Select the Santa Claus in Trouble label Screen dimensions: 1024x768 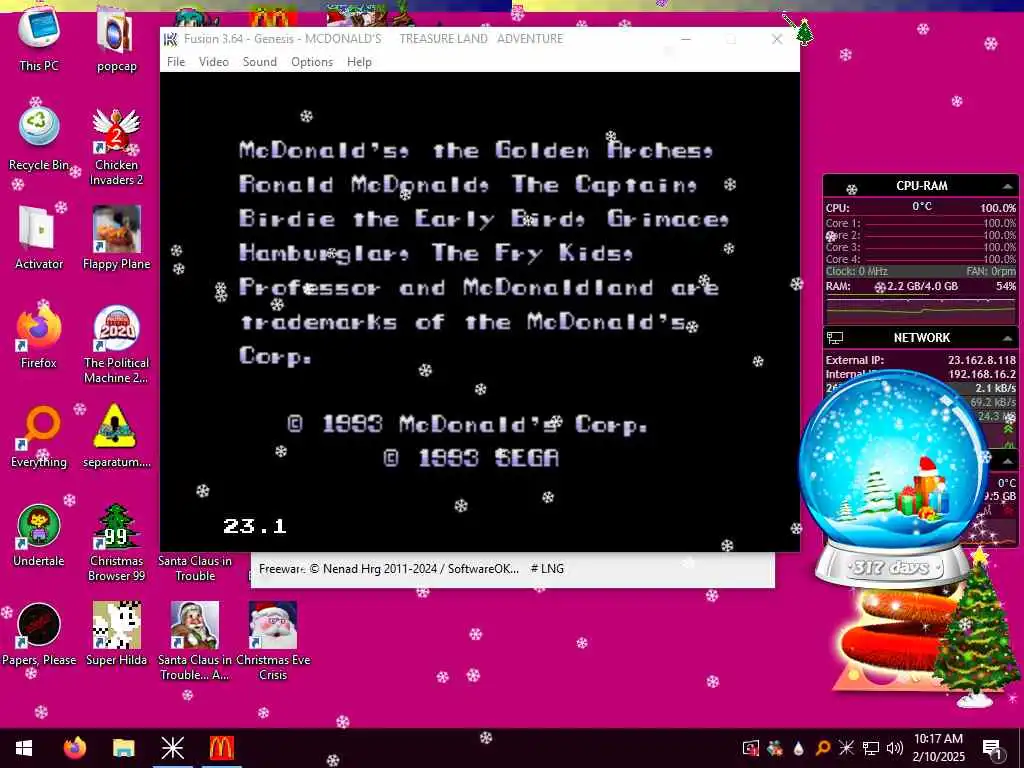point(195,568)
